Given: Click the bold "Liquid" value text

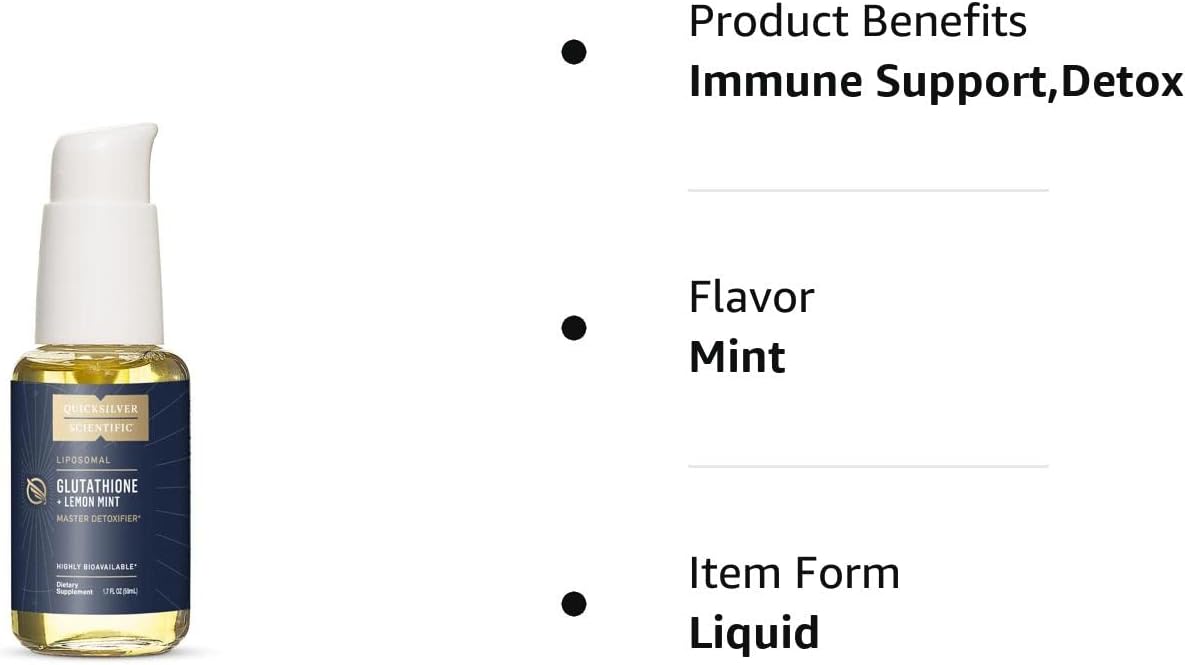Looking at the screenshot, I should click(754, 633).
